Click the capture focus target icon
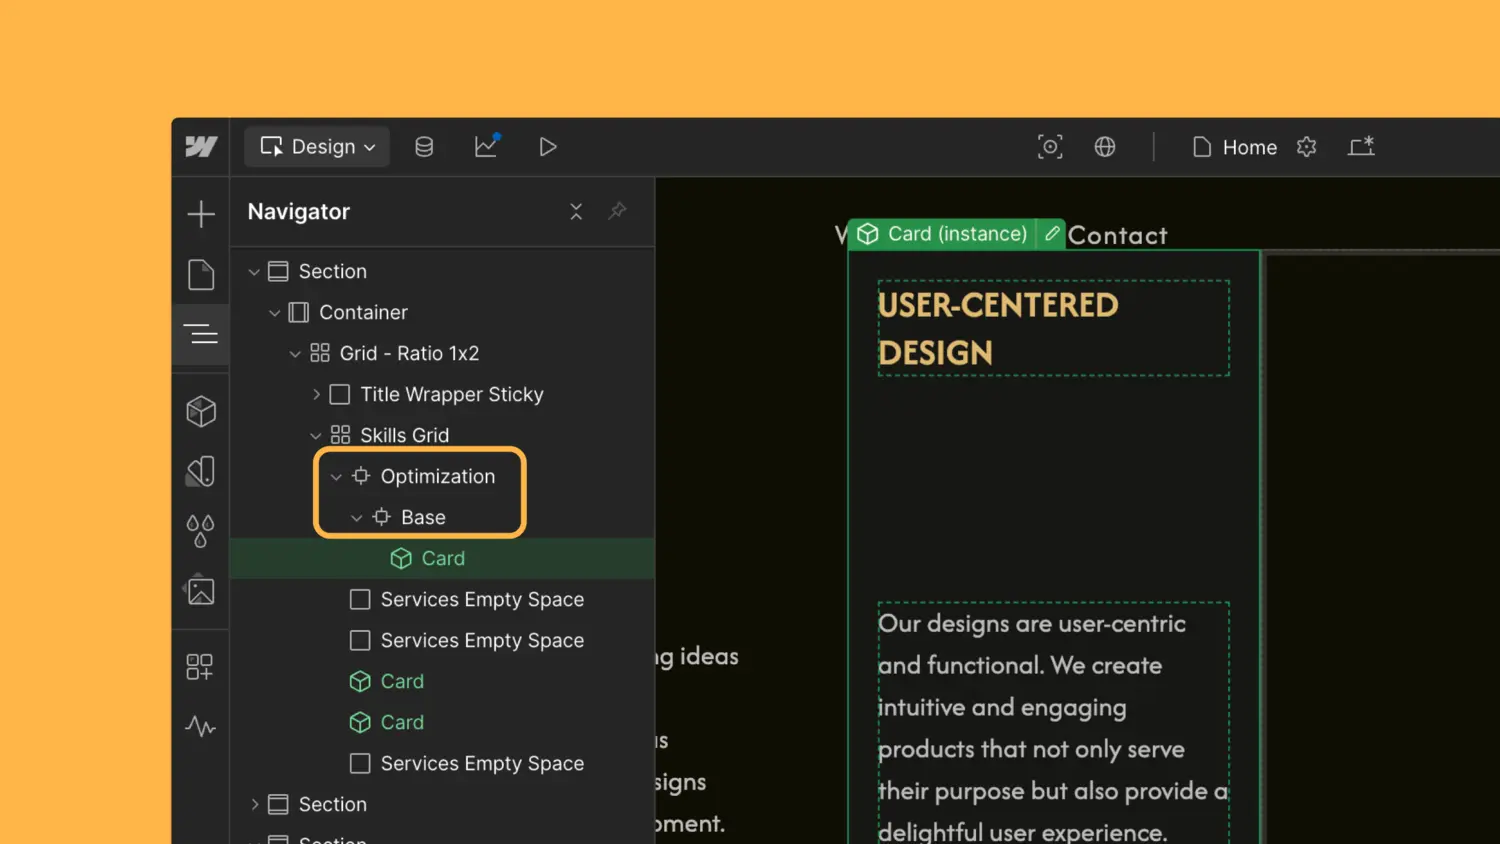This screenshot has height=844, width=1500. click(x=1050, y=147)
